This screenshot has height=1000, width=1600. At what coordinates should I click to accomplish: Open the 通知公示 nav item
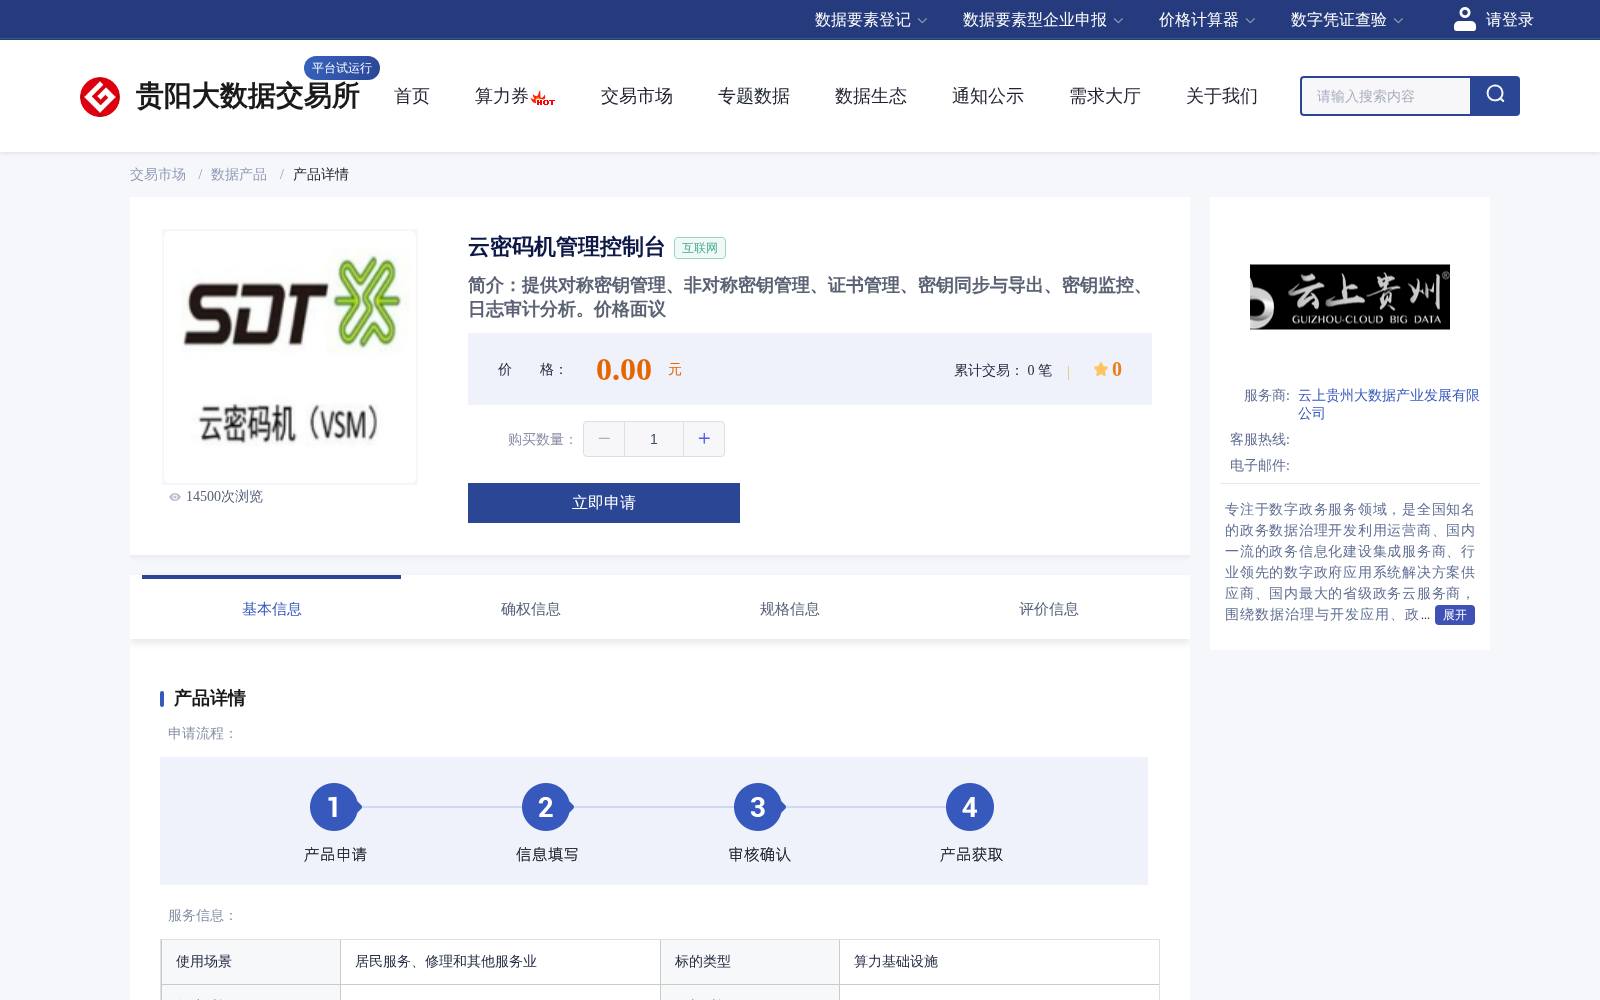988,96
